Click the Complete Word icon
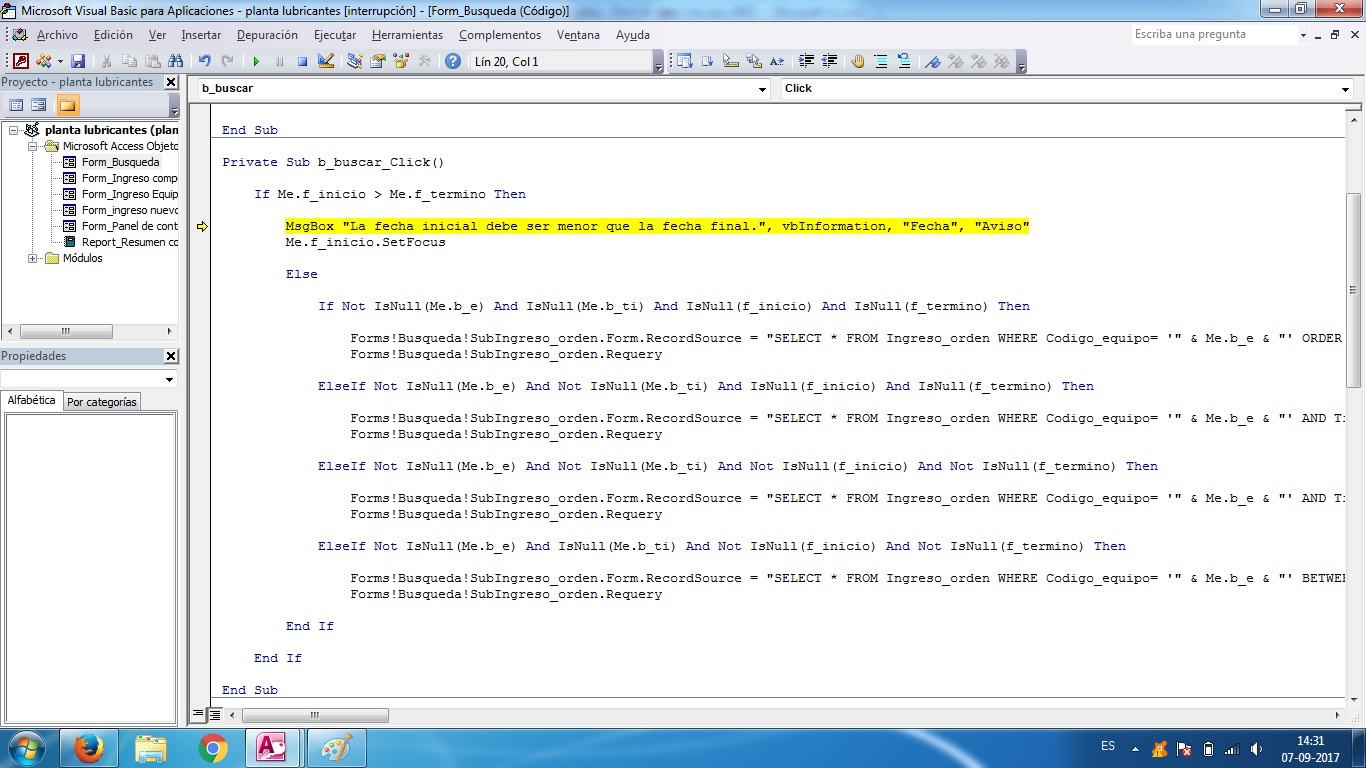The image size is (1366, 768). [x=777, y=61]
